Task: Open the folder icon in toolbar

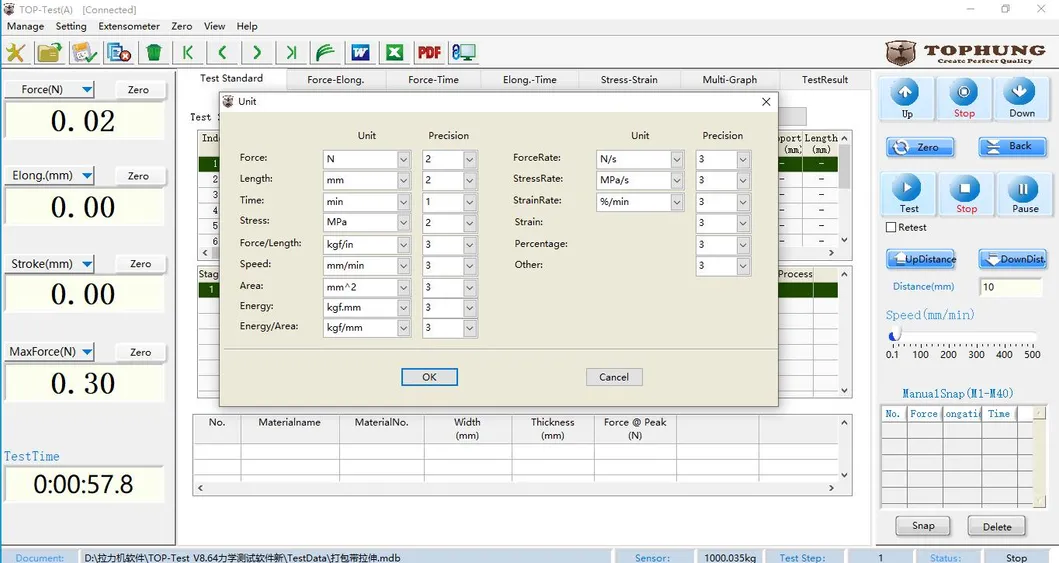Action: (48, 53)
